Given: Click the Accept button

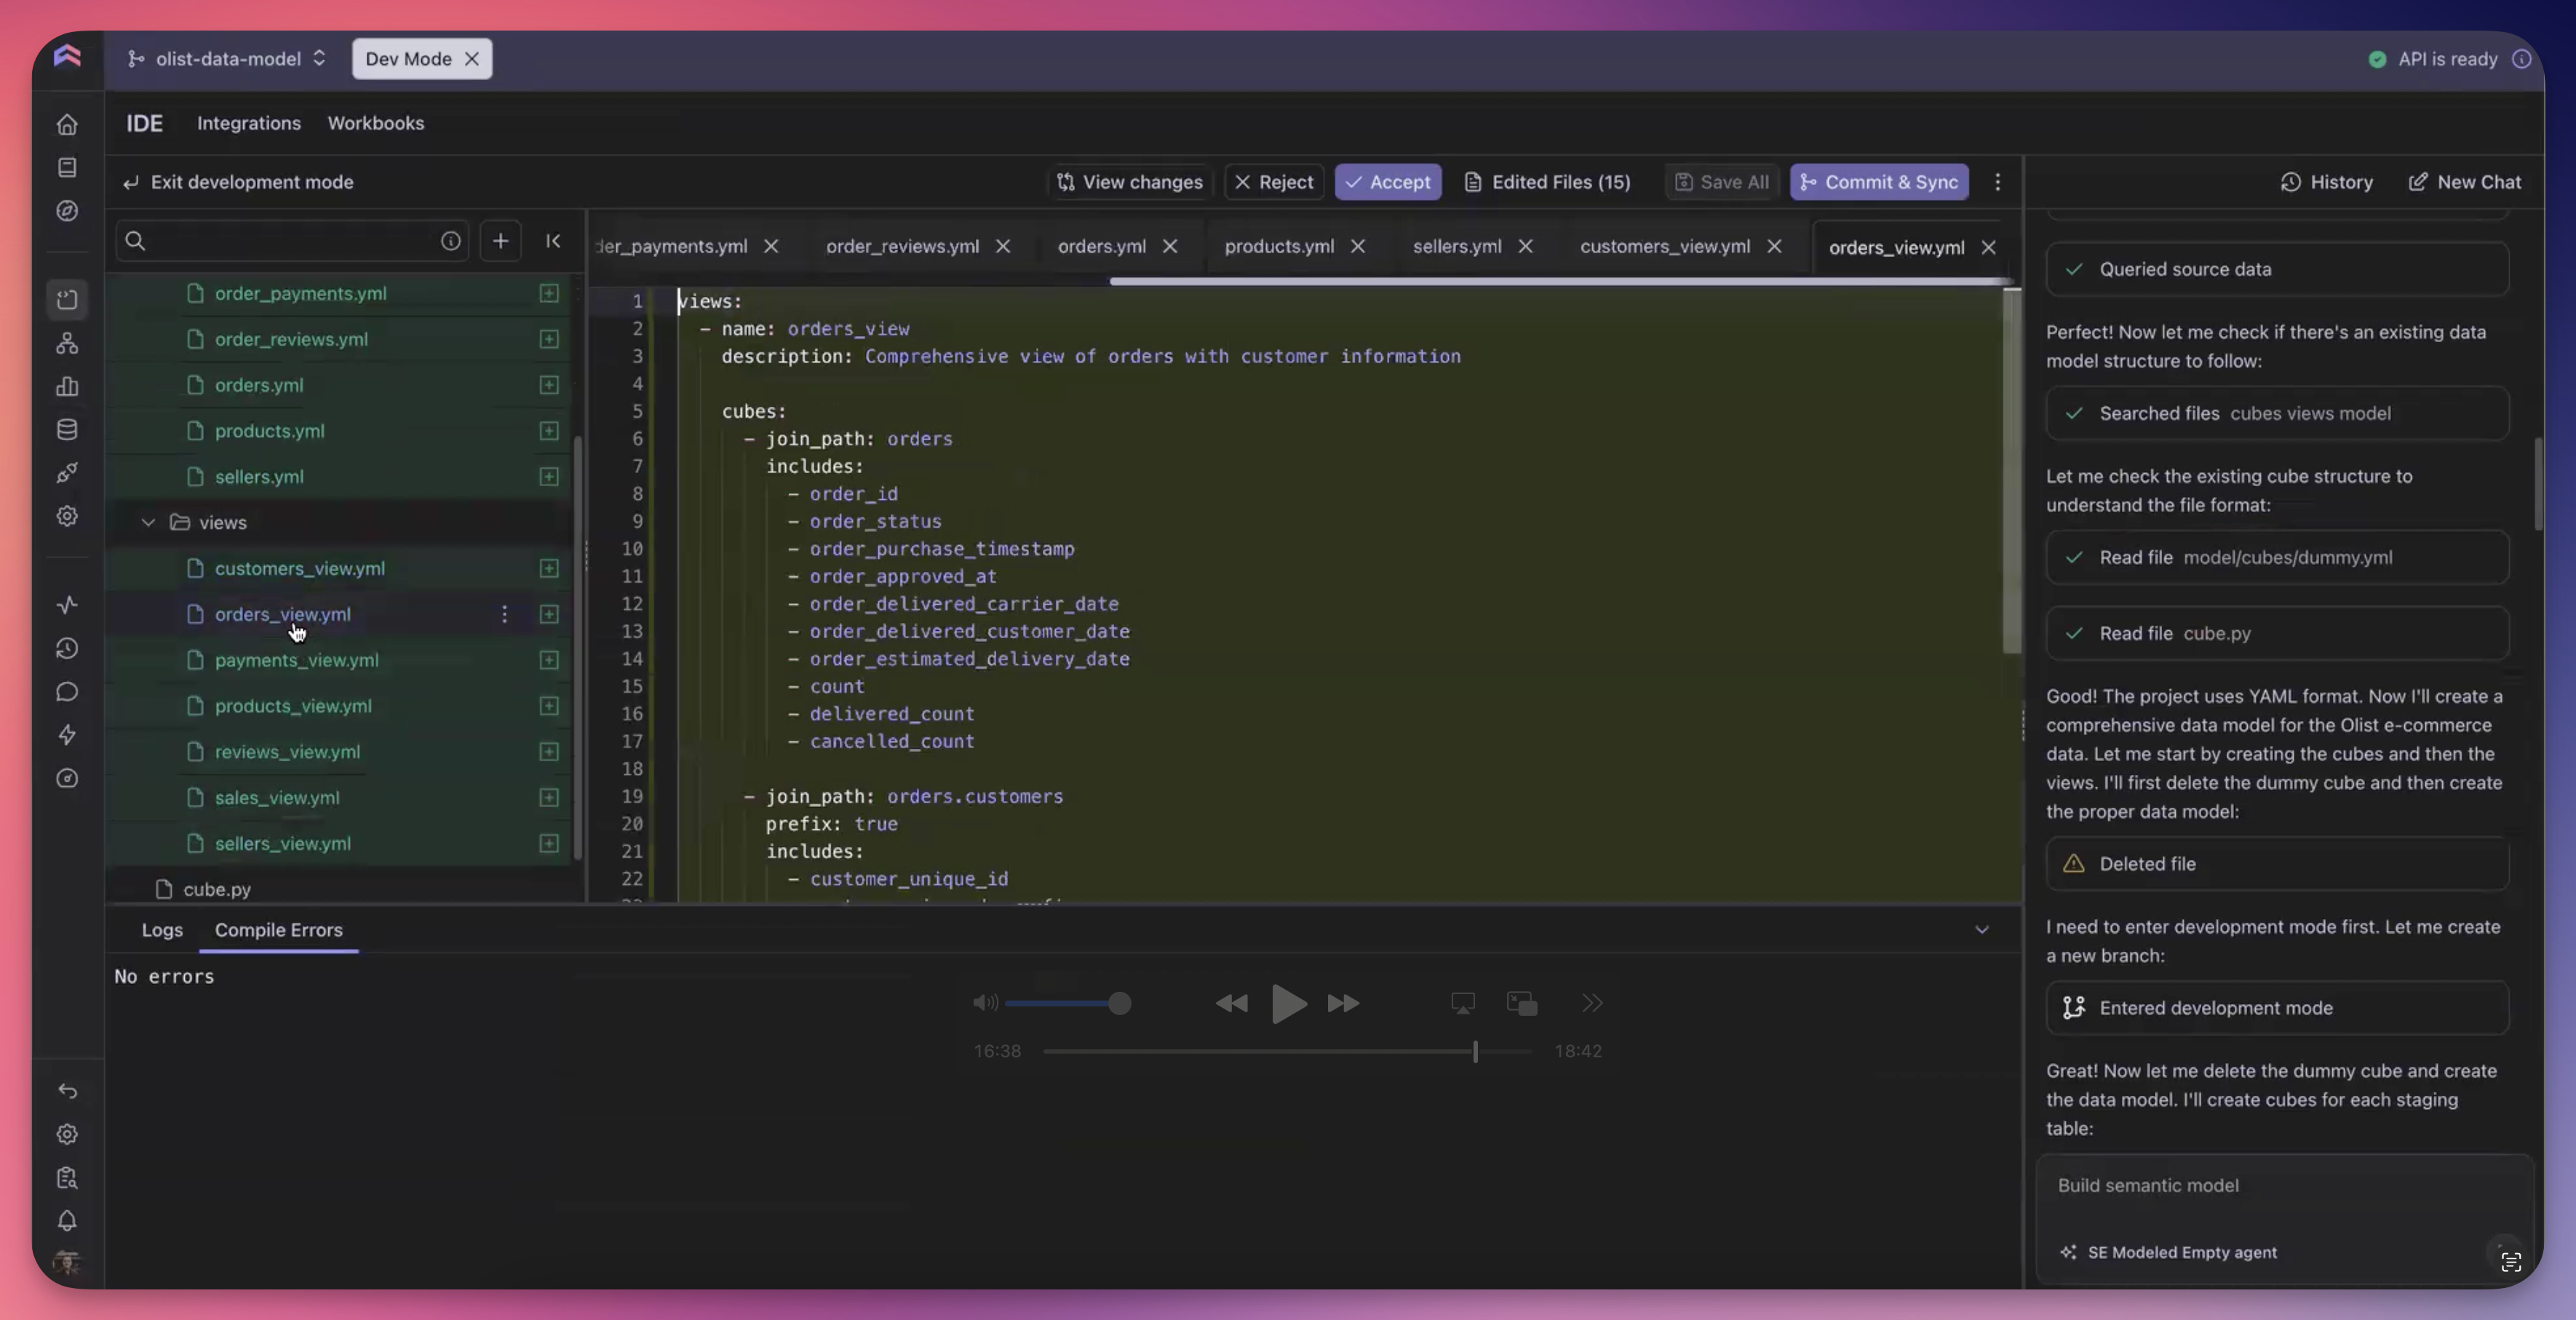Looking at the screenshot, I should [1387, 182].
